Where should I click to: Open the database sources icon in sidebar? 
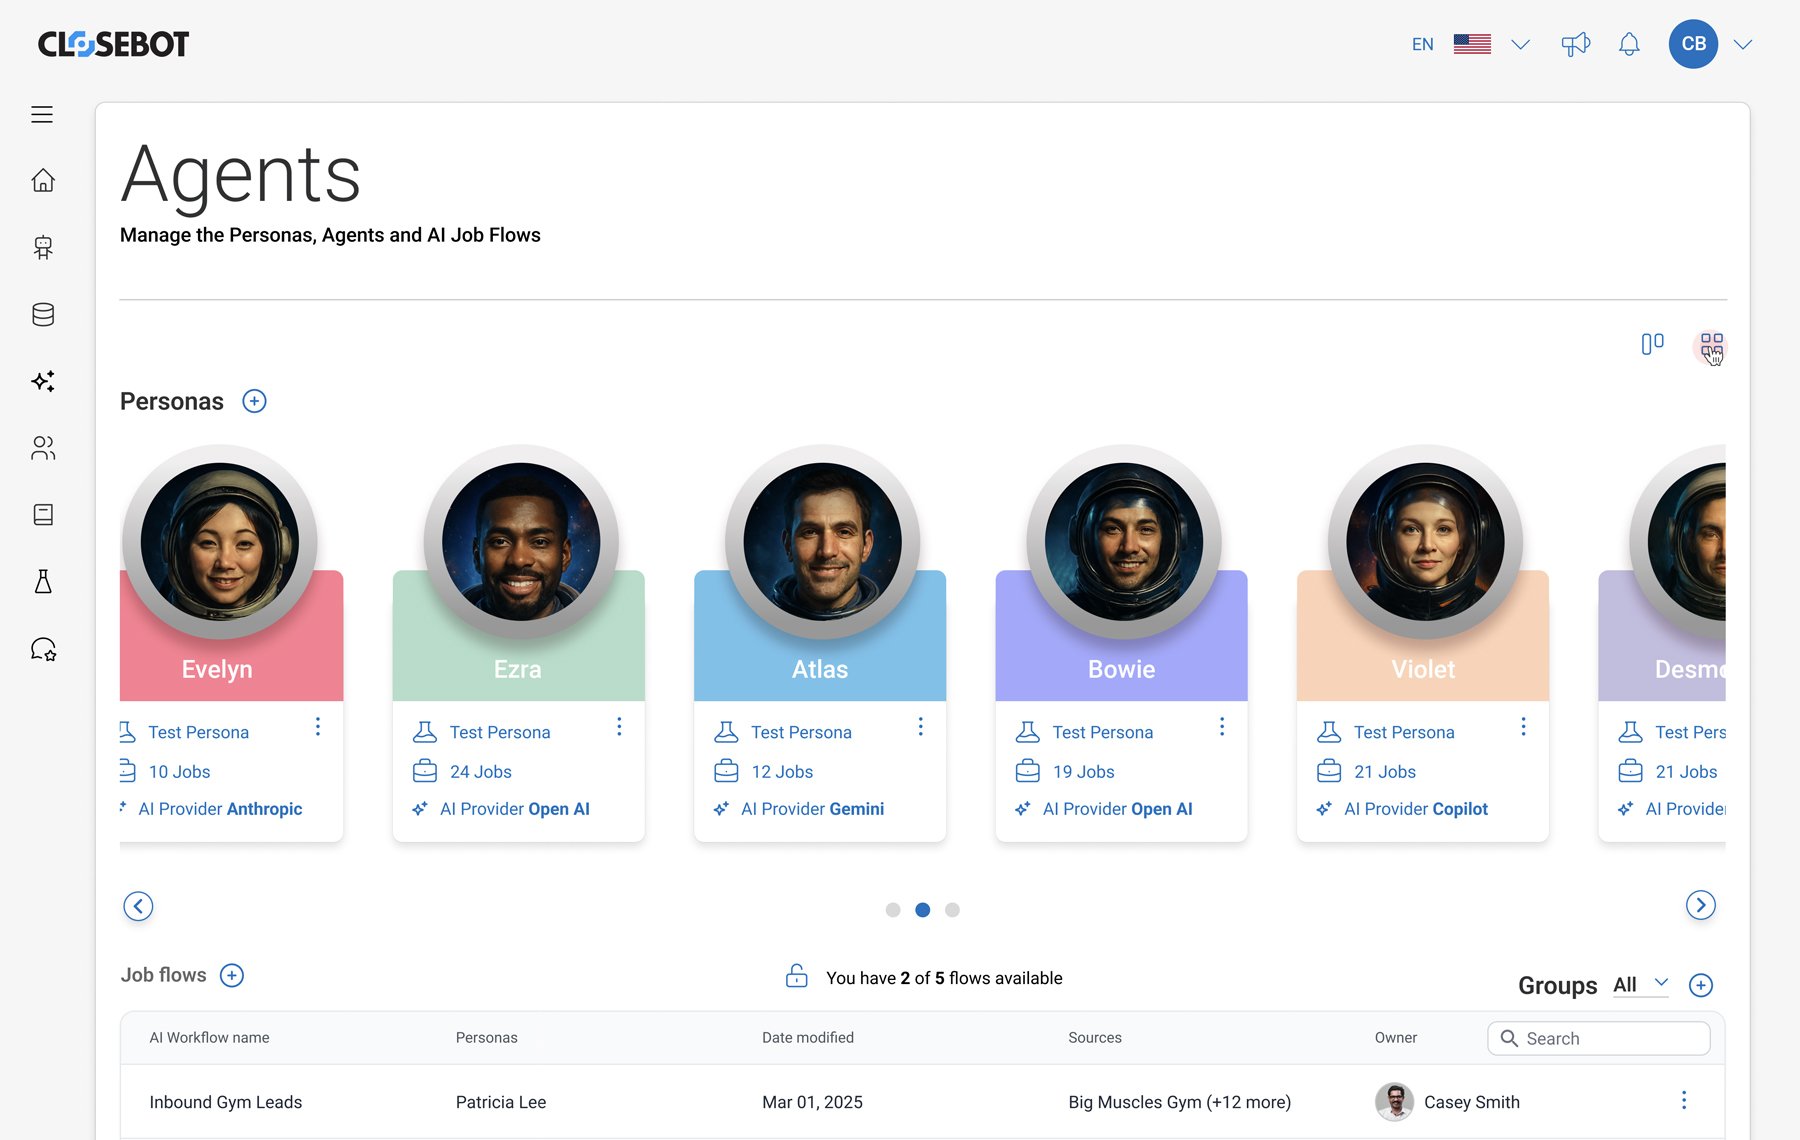[43, 315]
